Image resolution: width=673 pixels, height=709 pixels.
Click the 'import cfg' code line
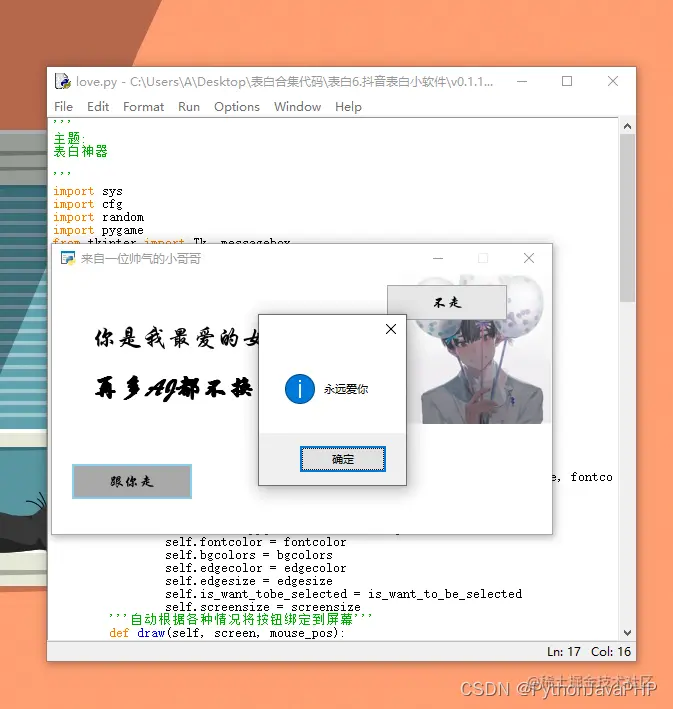88,204
